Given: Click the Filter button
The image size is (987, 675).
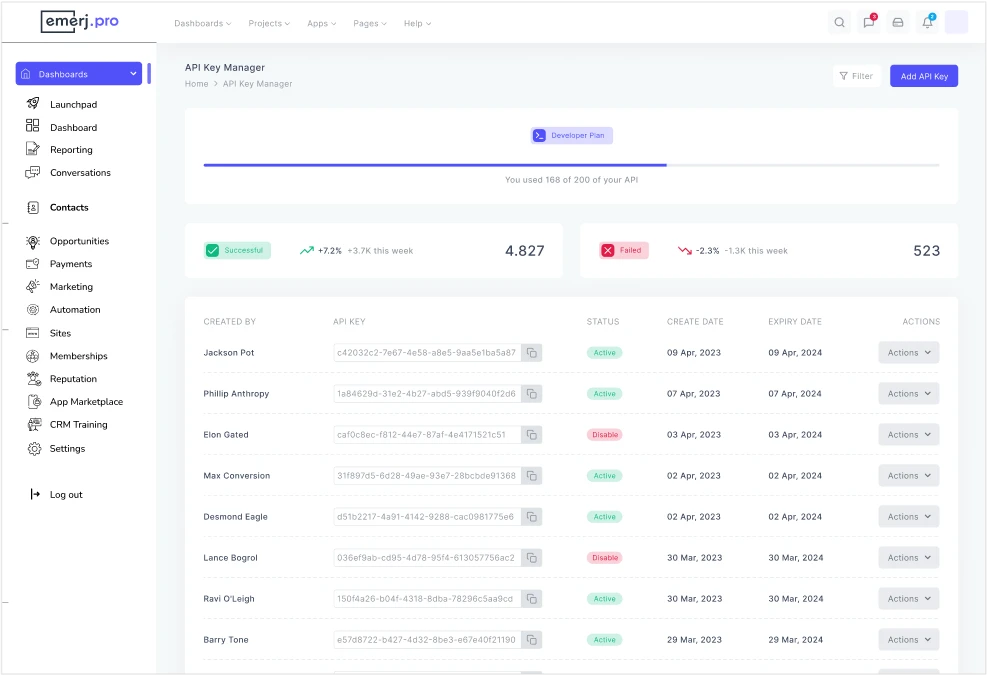Looking at the screenshot, I should pyautogui.click(x=856, y=76).
